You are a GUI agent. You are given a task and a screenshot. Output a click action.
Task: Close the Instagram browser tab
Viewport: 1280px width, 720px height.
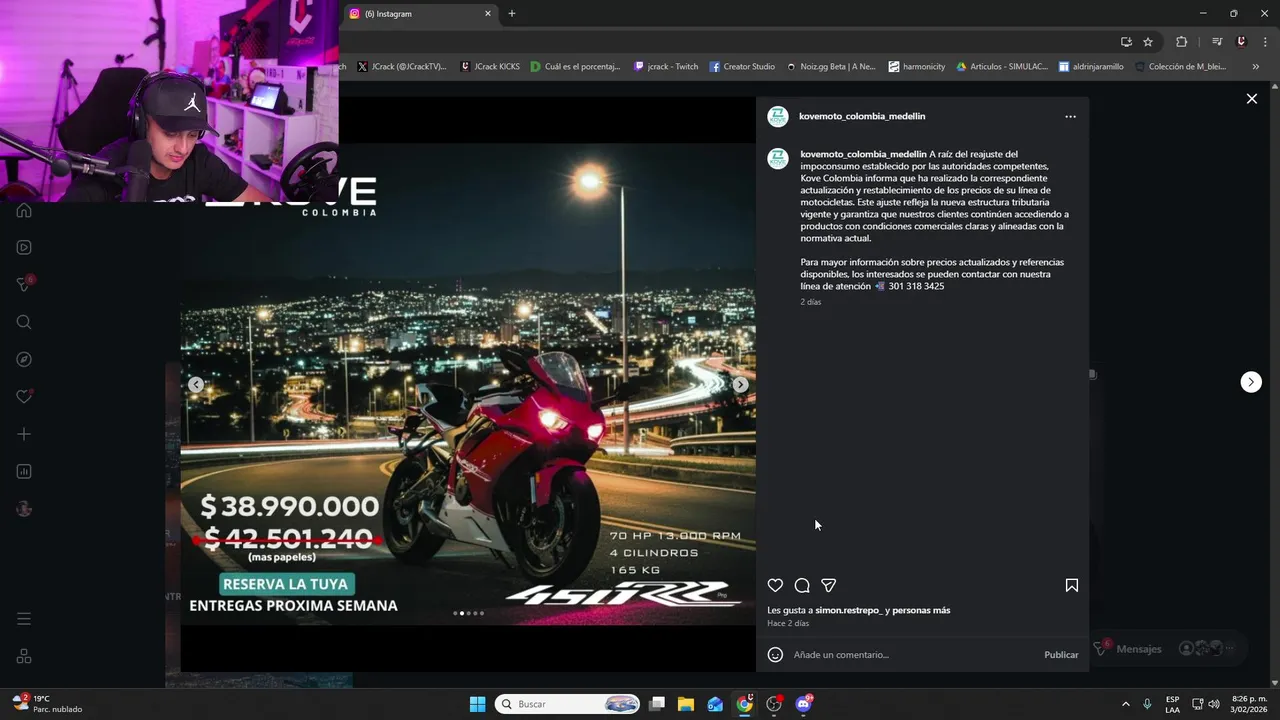point(488,14)
